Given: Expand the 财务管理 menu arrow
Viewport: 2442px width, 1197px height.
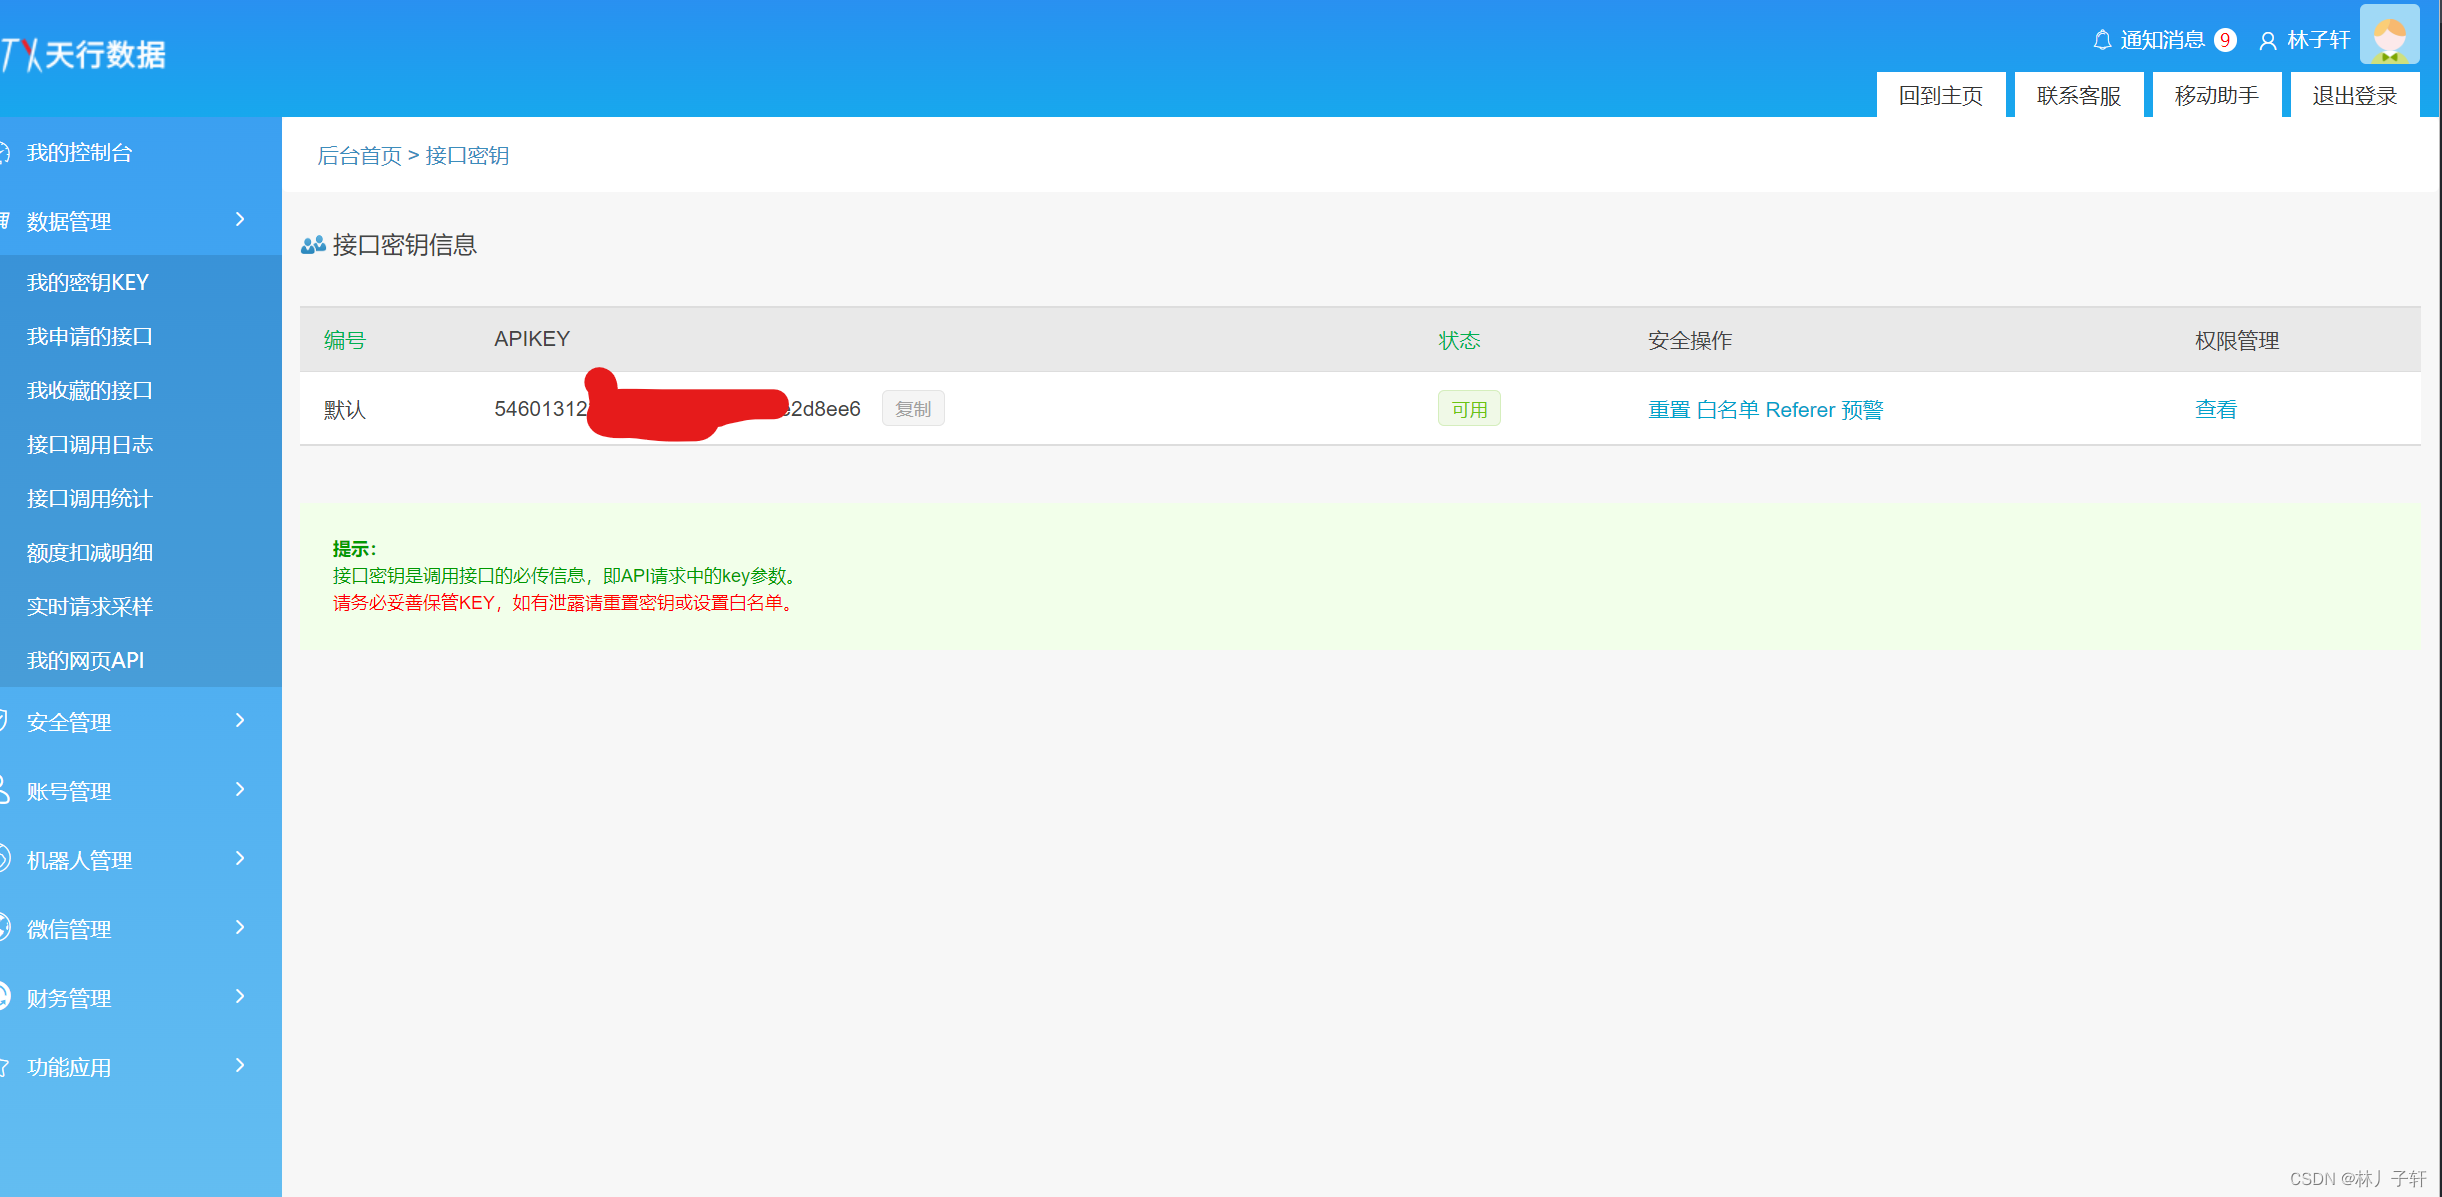Looking at the screenshot, I should (x=239, y=997).
